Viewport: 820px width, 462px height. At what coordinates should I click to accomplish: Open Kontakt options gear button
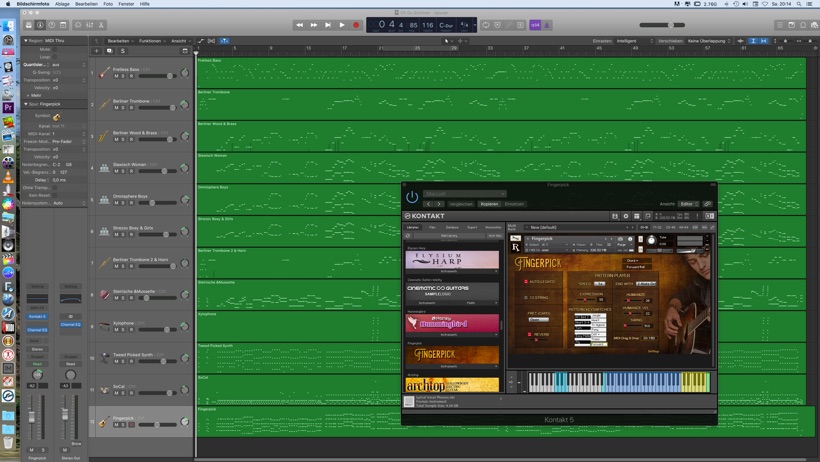click(x=625, y=216)
